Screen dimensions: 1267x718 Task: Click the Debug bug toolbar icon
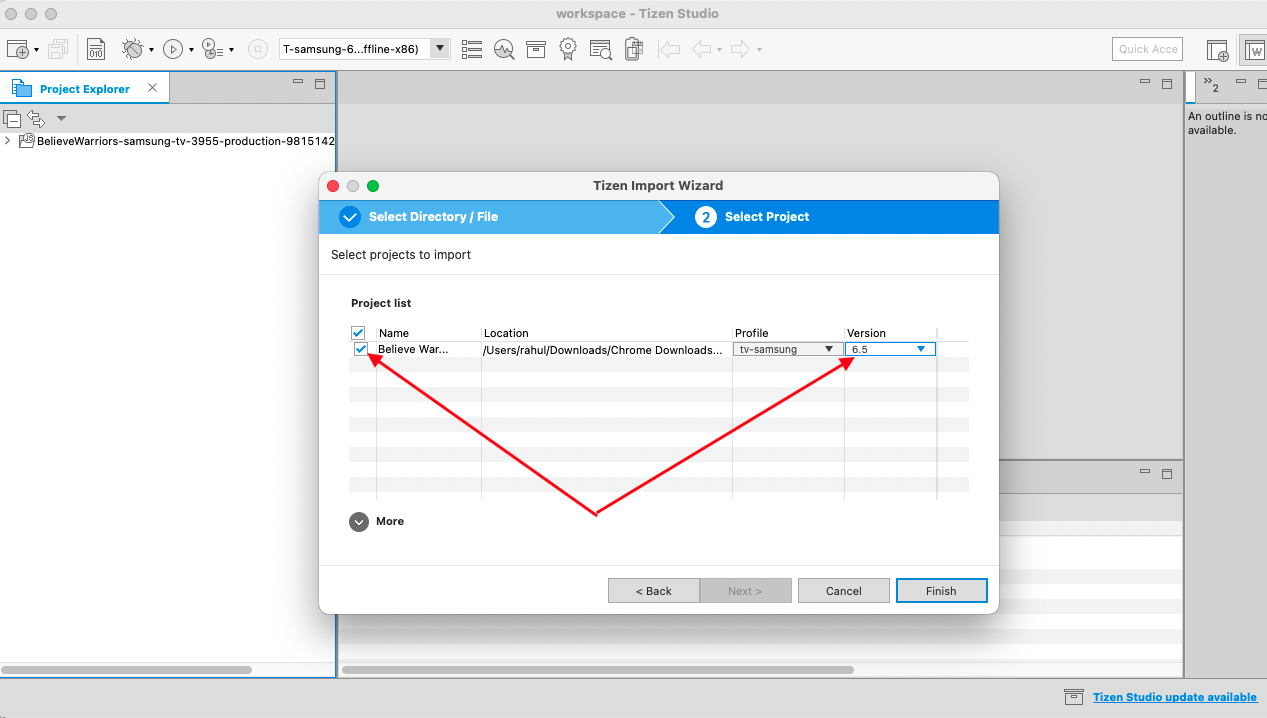[132, 49]
